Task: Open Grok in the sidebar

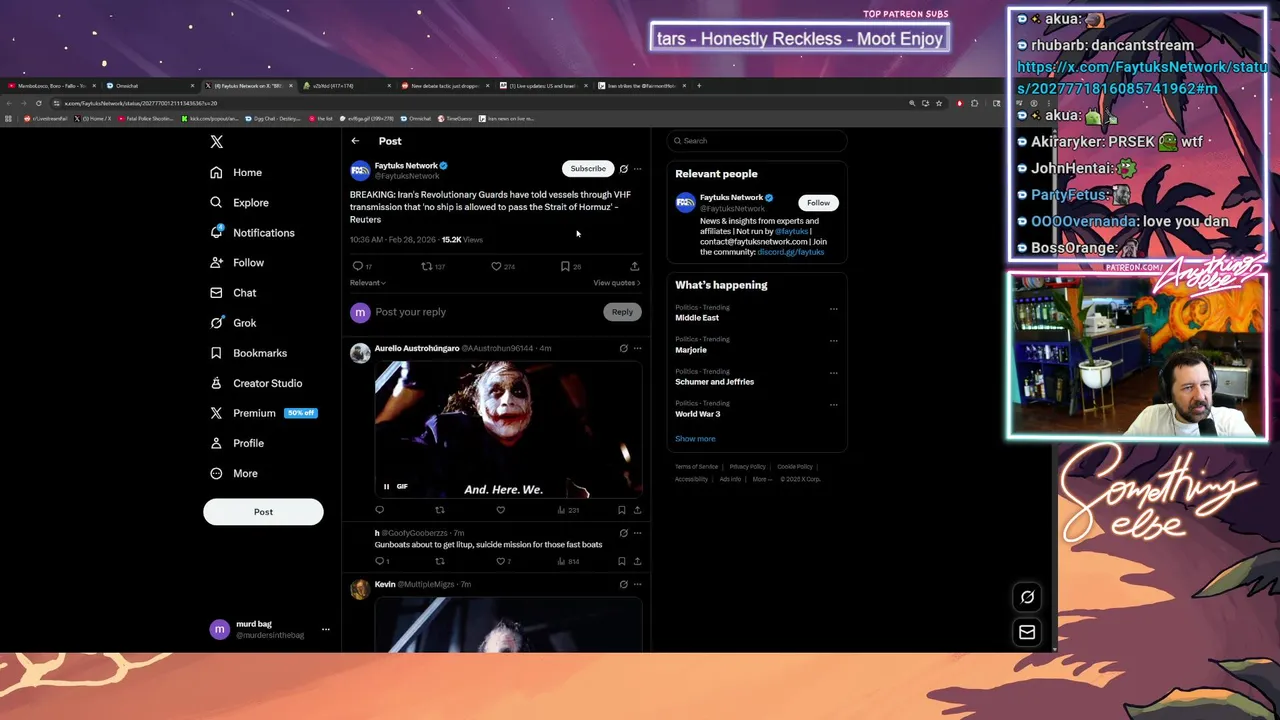Action: click(233, 323)
